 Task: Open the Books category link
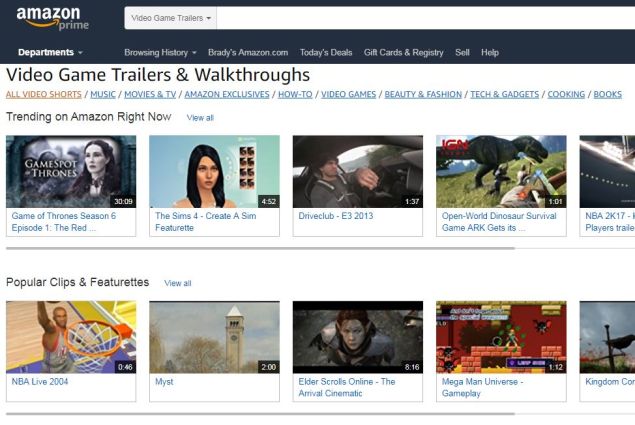point(607,94)
